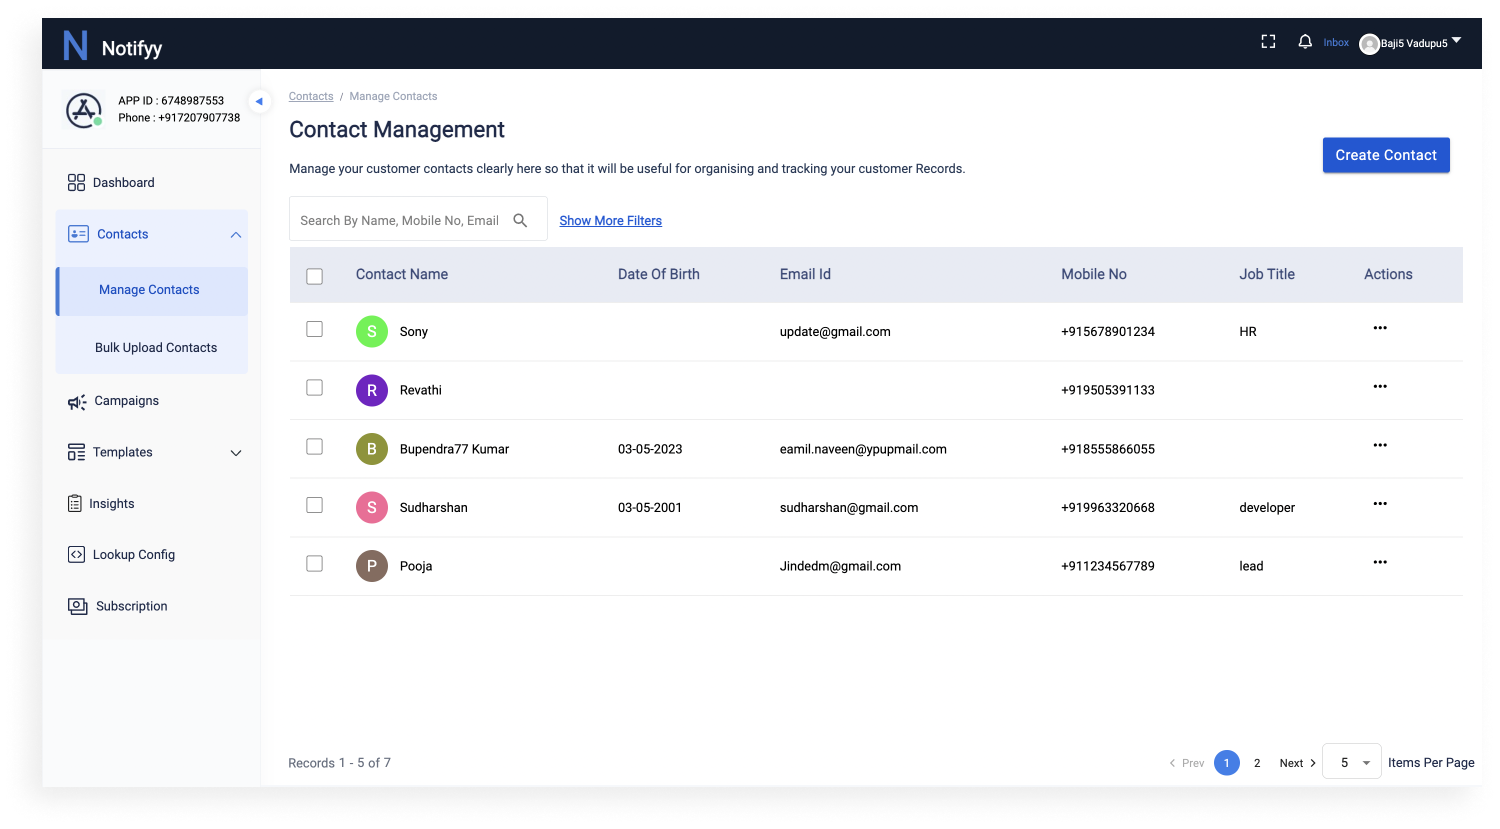Click the app store profile icon
This screenshot has height=829, width=1500.
pos(84,110)
